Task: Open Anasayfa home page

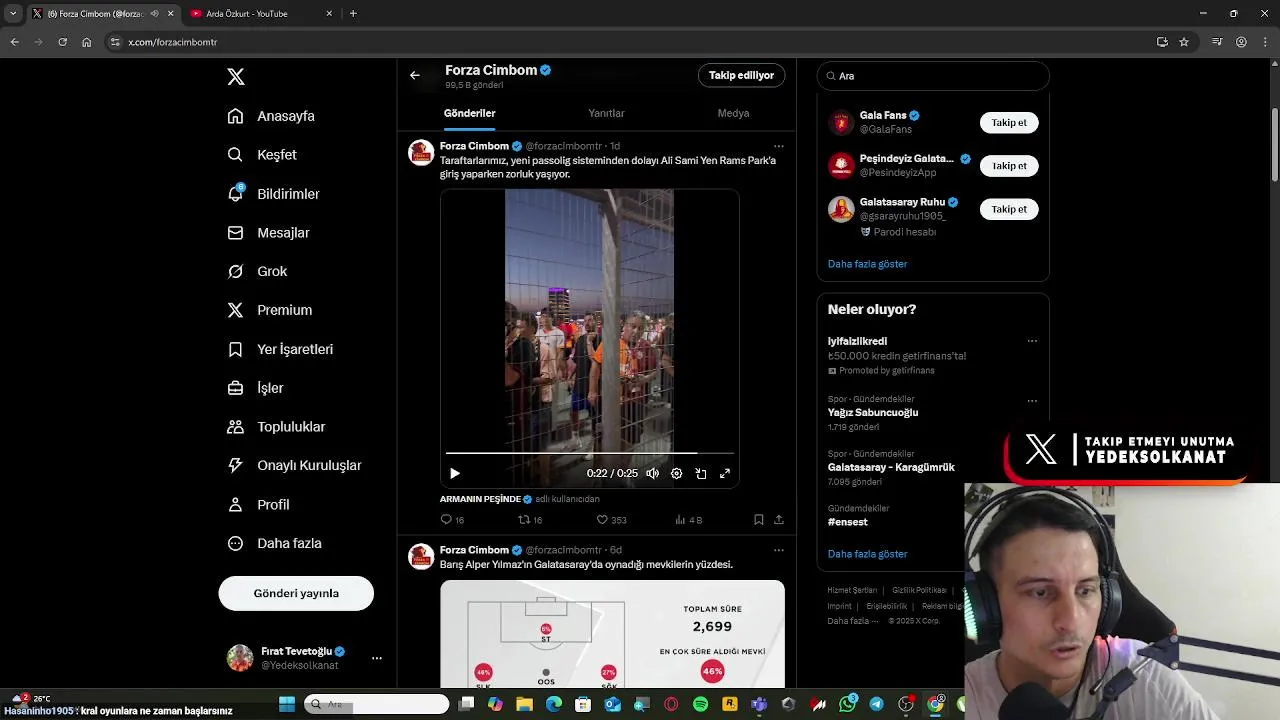Action: (x=271, y=116)
